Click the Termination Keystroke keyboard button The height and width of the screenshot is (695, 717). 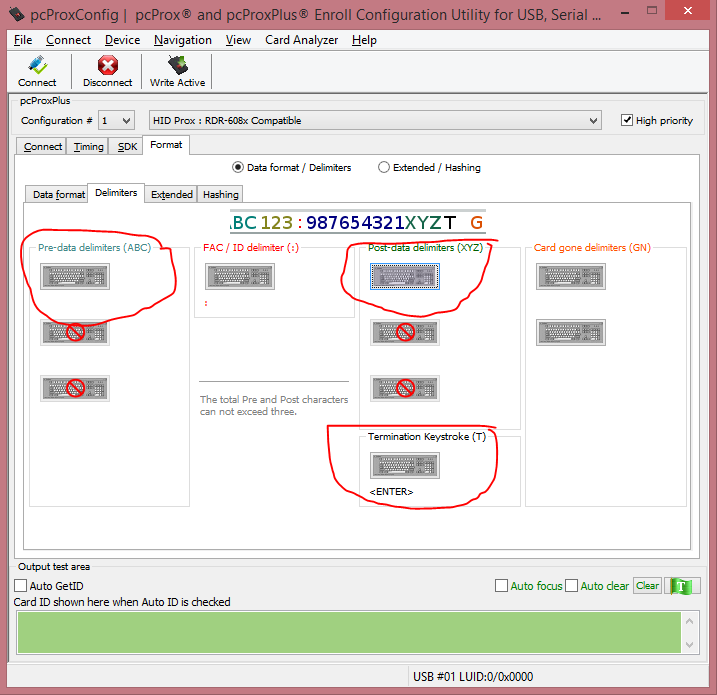pos(405,465)
